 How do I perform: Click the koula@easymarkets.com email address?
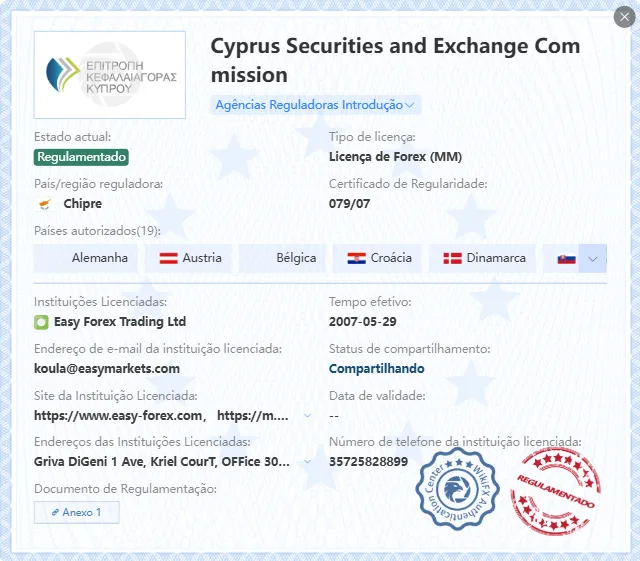click(x=107, y=369)
